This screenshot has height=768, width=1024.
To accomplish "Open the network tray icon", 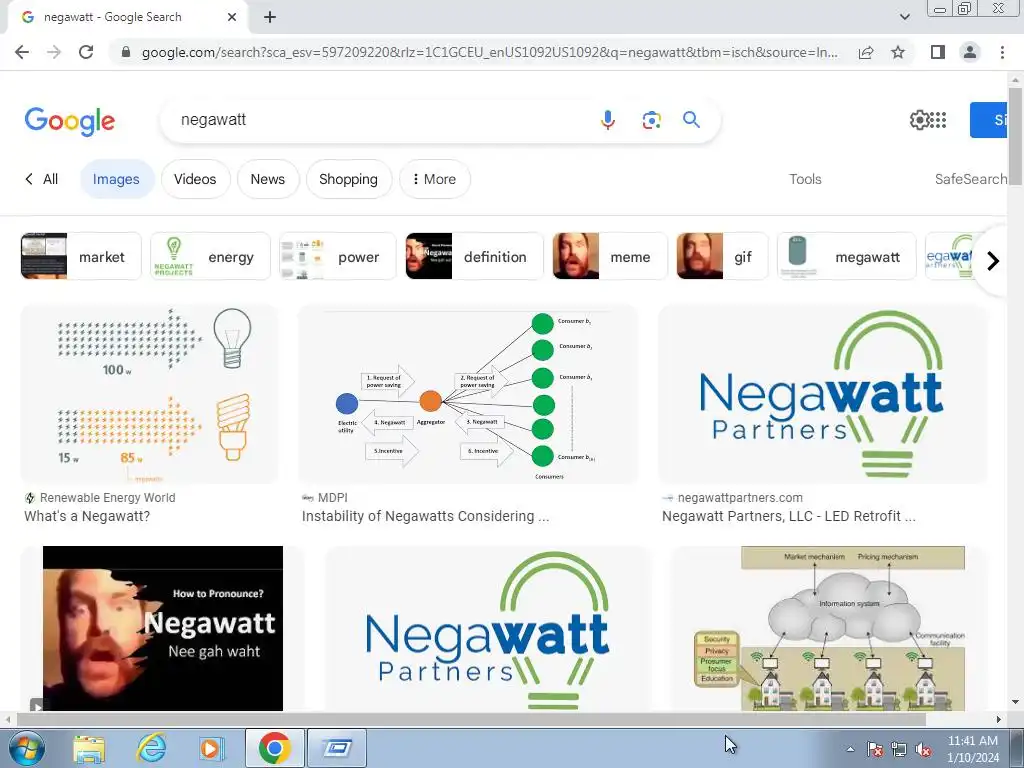I will click(x=899, y=749).
